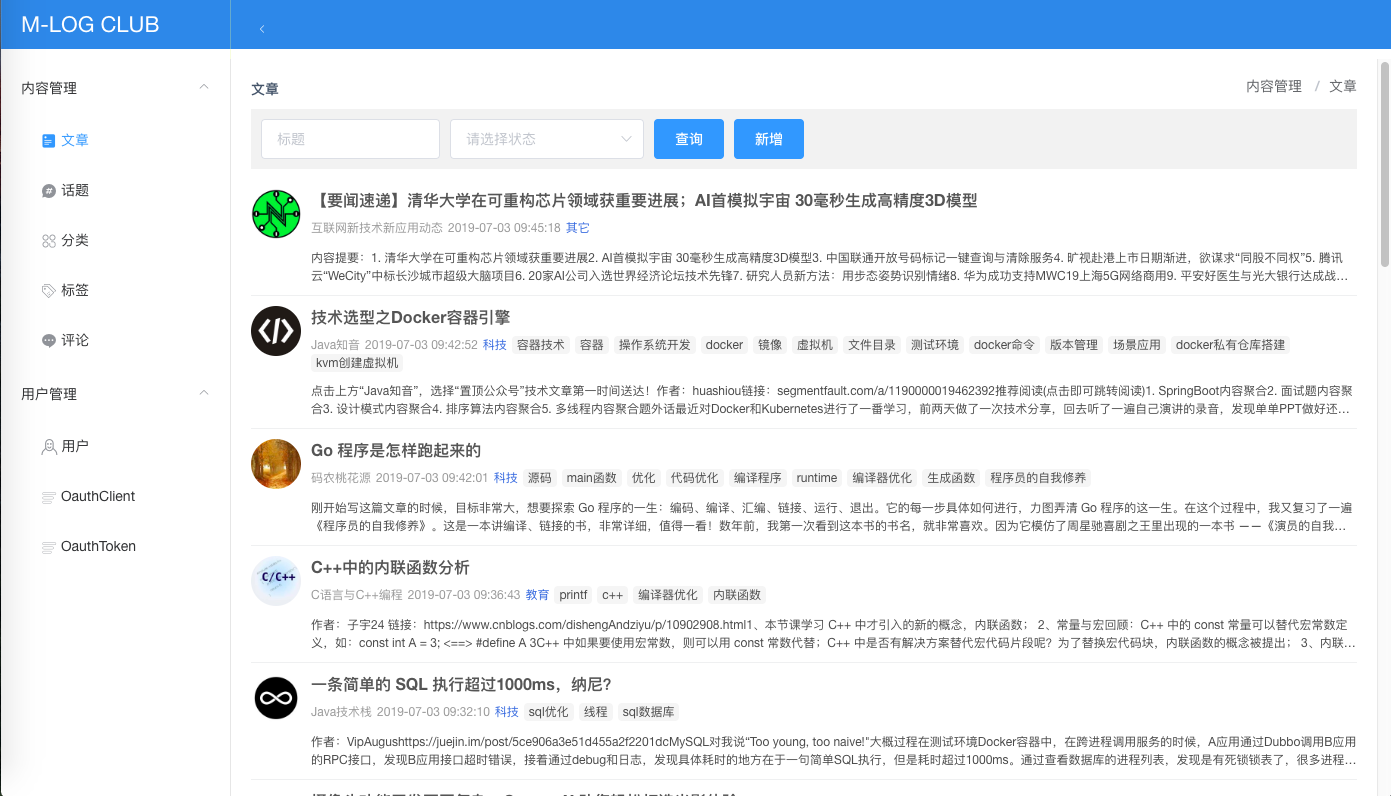Collapse the 内容管理 section chevron
This screenshot has width=1391, height=796.
click(203, 87)
